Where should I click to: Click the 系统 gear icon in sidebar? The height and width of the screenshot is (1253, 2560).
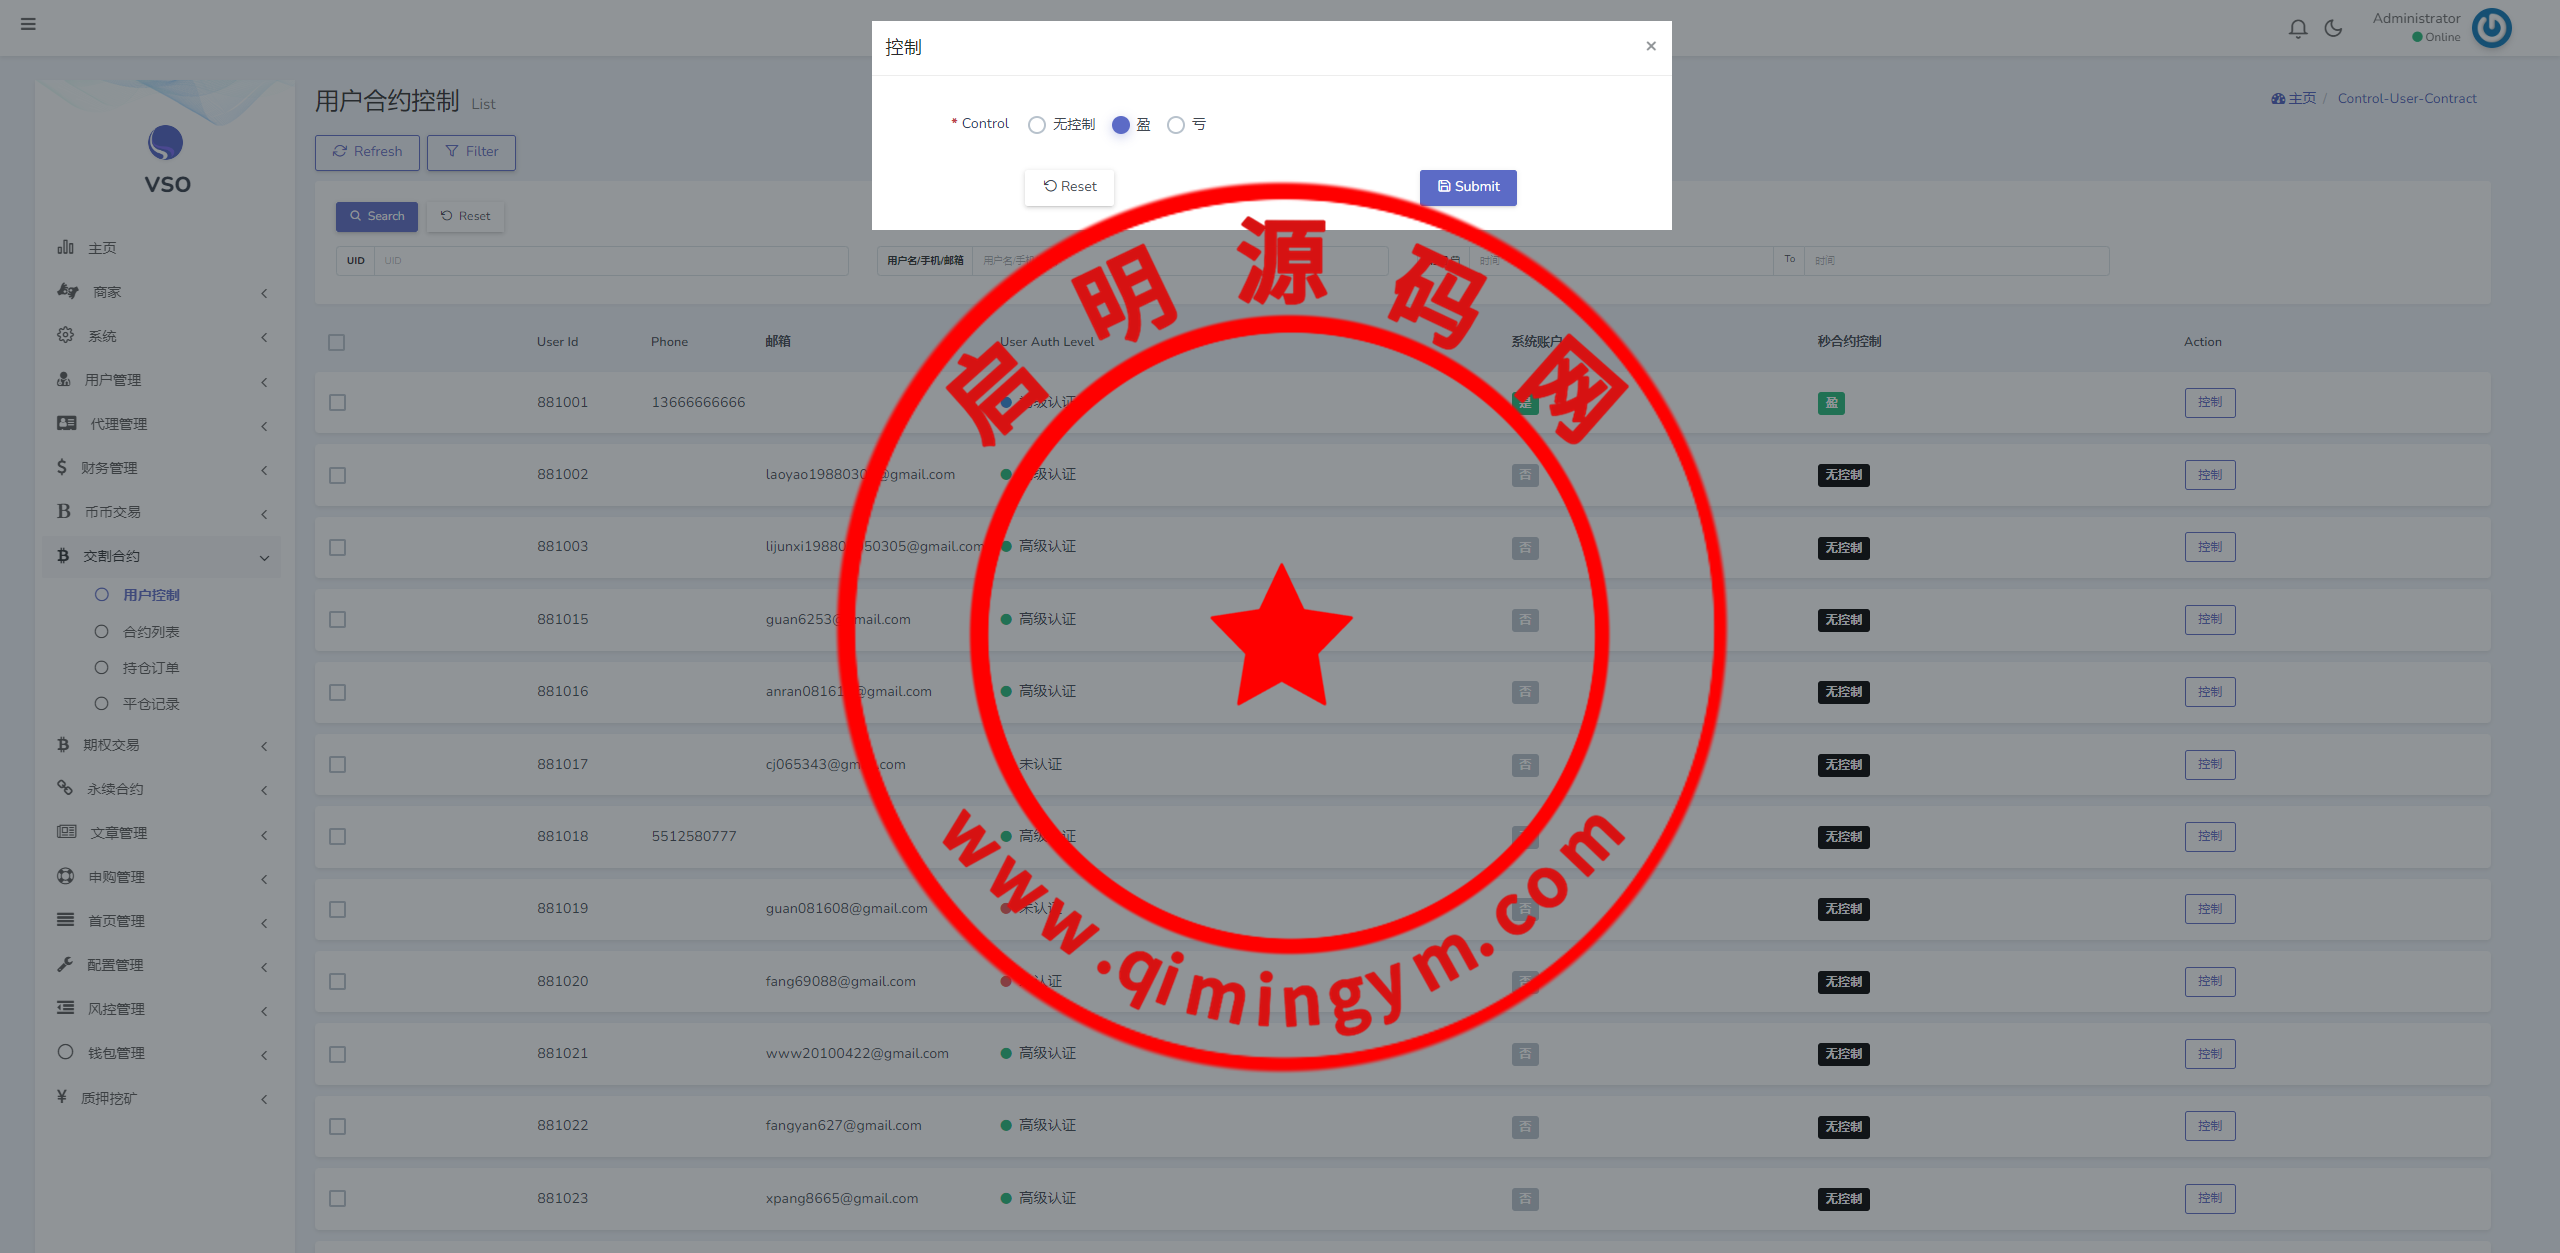point(66,335)
